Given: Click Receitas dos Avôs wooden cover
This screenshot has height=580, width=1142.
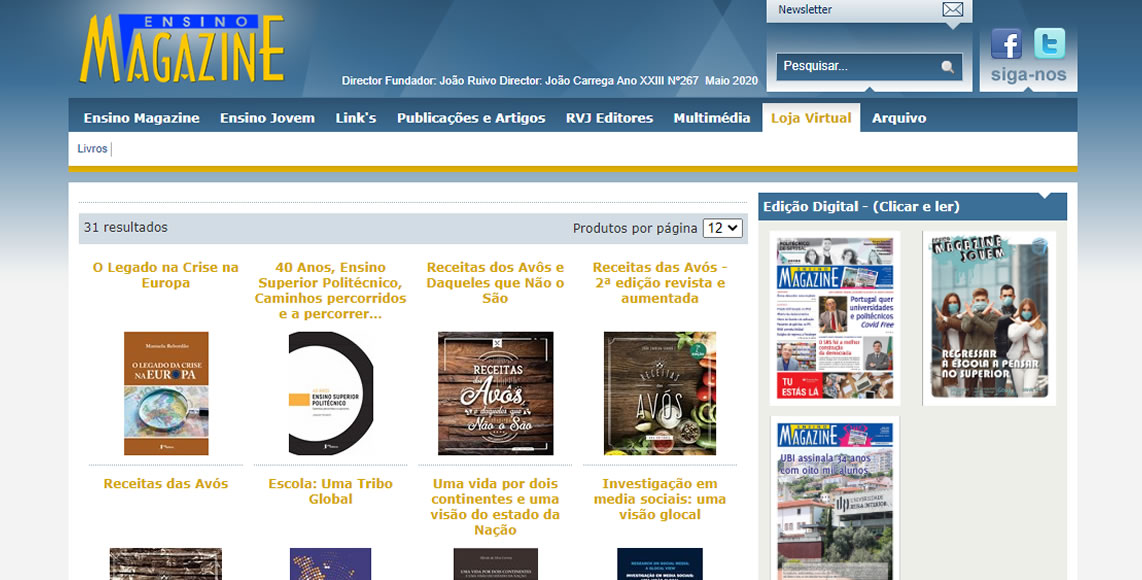Looking at the screenshot, I should click(x=495, y=393).
